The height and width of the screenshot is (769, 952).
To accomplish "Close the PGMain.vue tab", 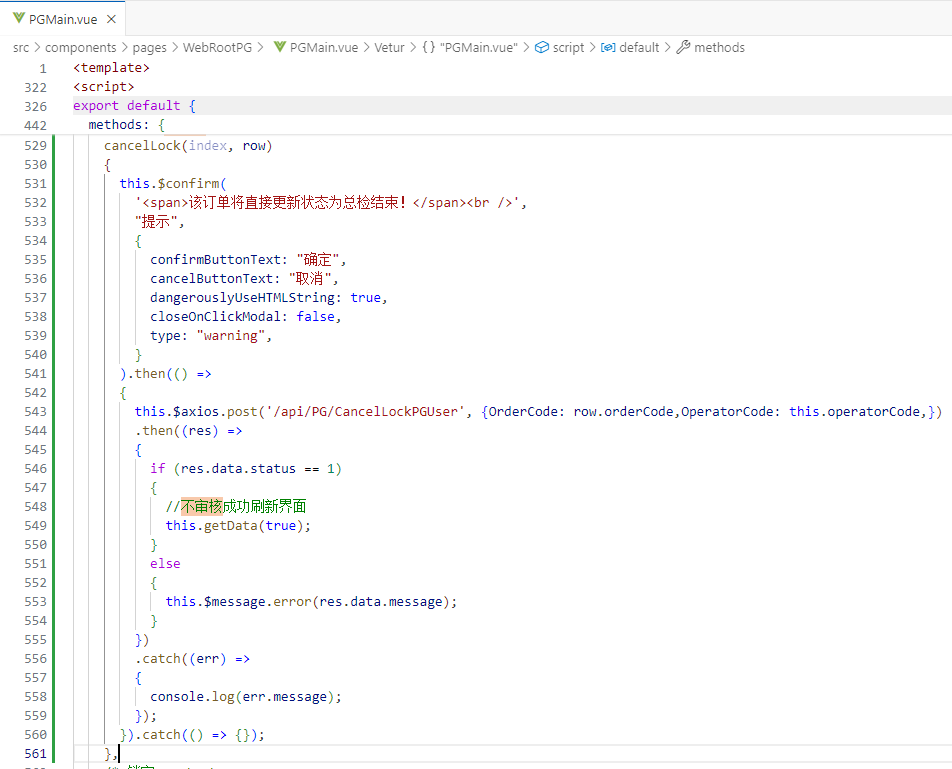I will click(111, 19).
